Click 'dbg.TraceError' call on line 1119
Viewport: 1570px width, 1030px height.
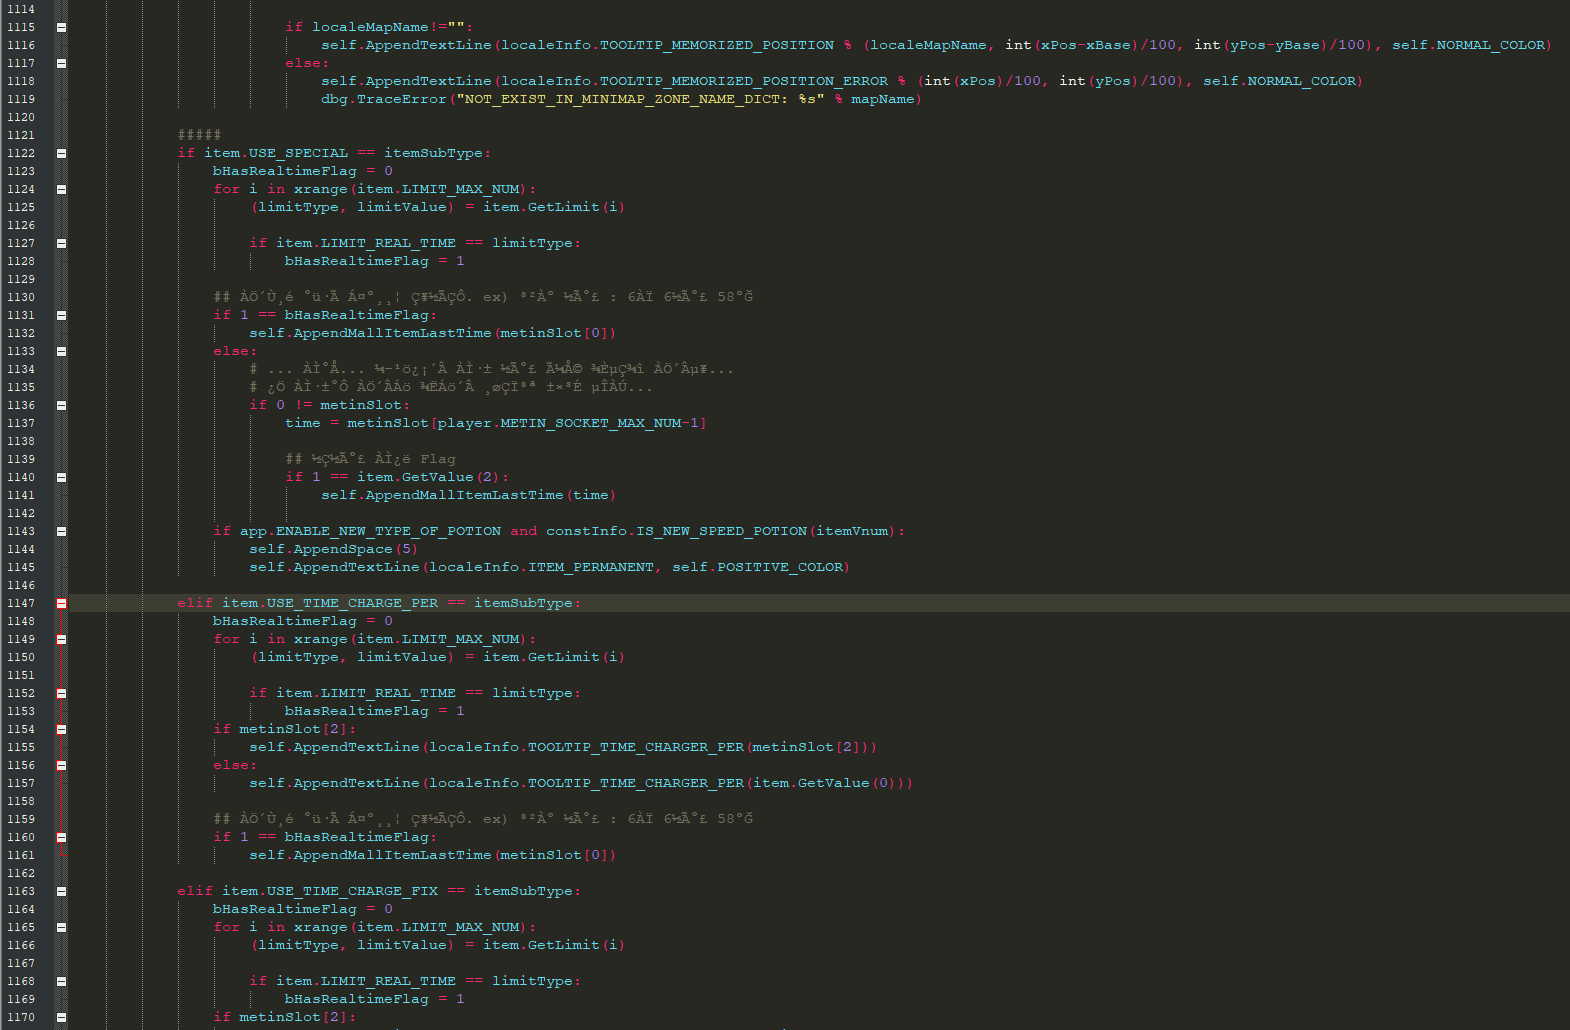tap(384, 99)
